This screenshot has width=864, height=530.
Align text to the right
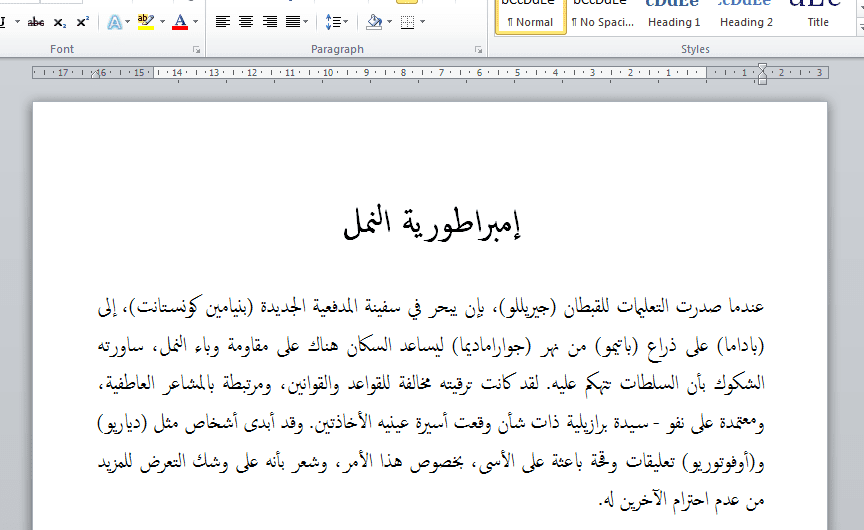[x=270, y=21]
